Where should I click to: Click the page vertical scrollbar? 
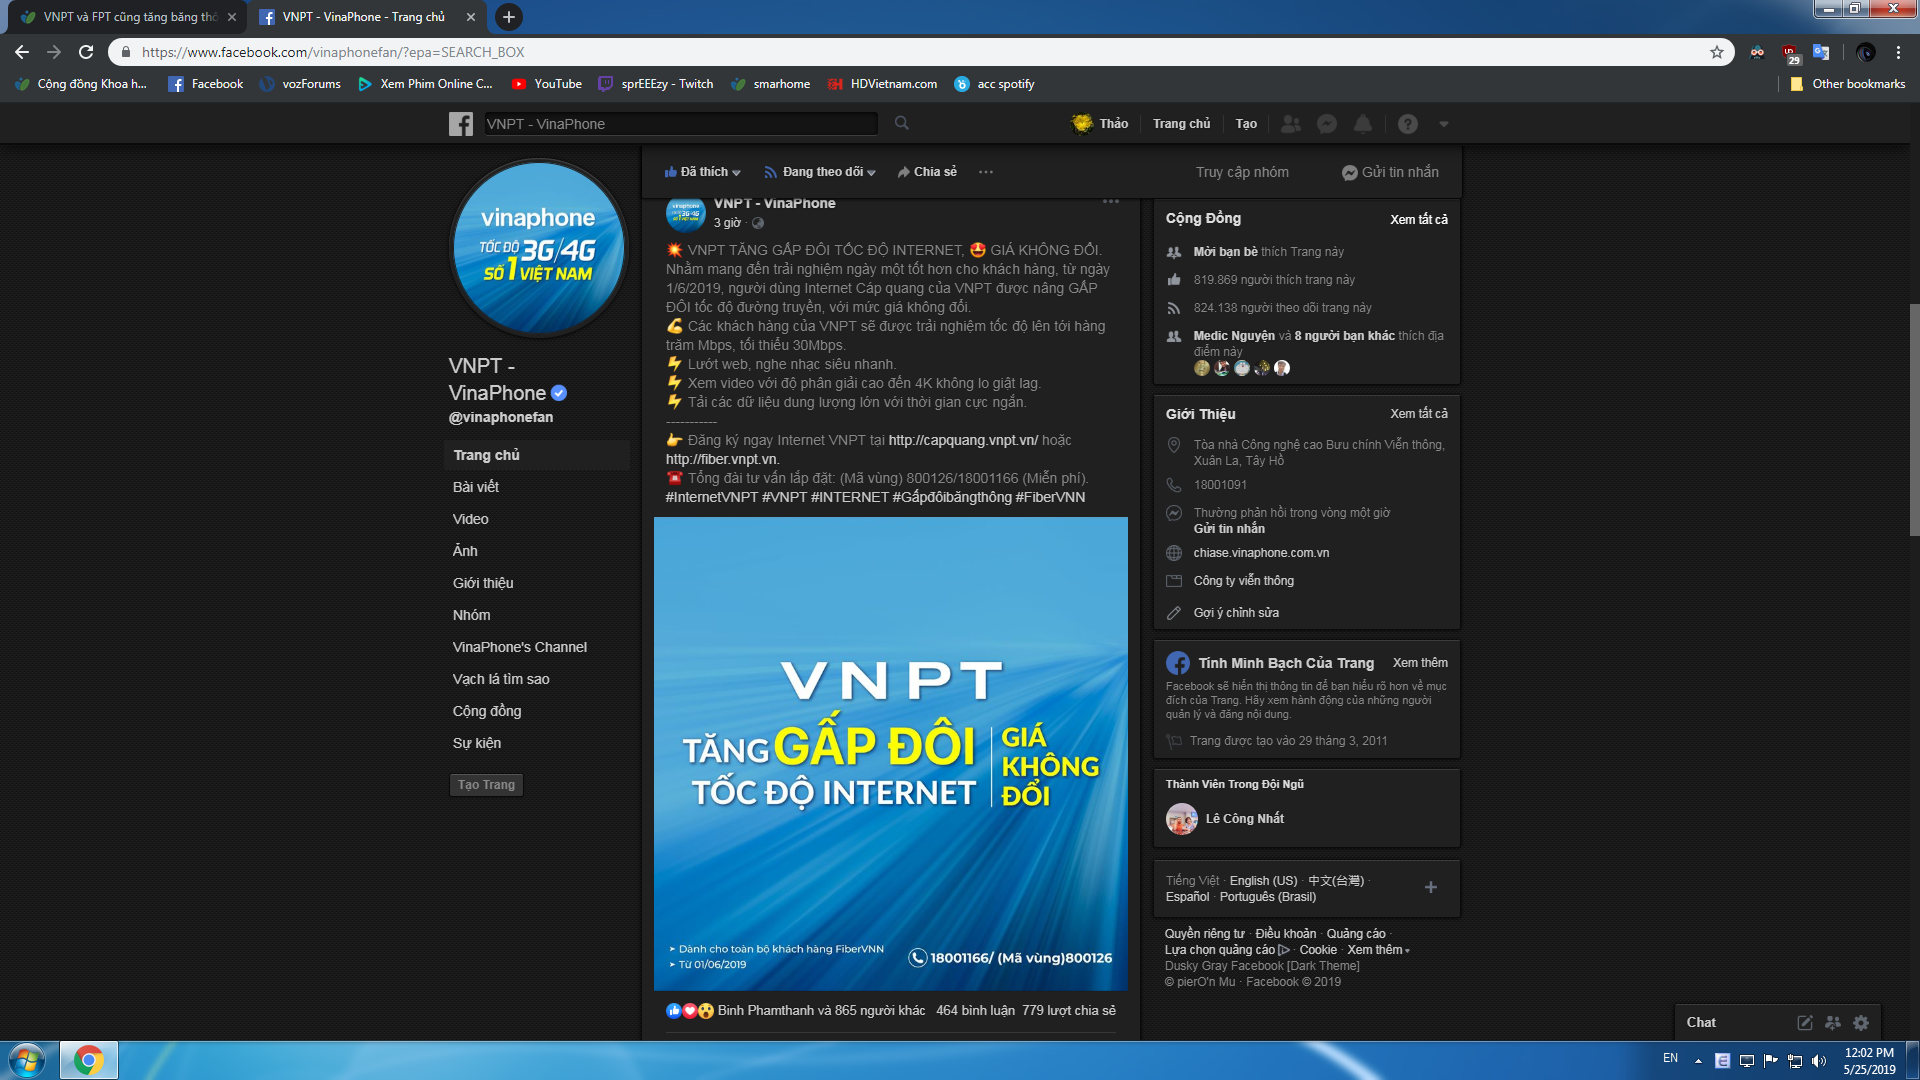pyautogui.click(x=1914, y=420)
